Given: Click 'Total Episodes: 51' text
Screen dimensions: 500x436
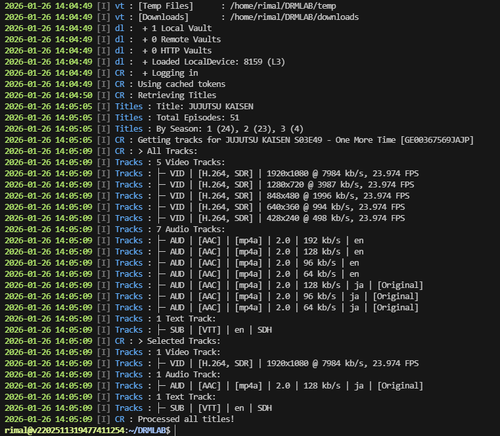Looking at the screenshot, I should click(x=198, y=118).
